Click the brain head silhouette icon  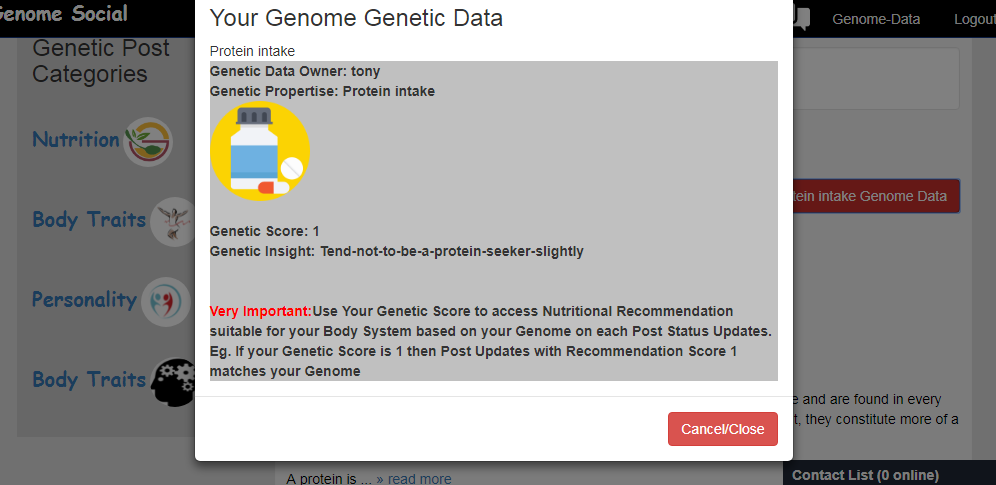pos(174,382)
